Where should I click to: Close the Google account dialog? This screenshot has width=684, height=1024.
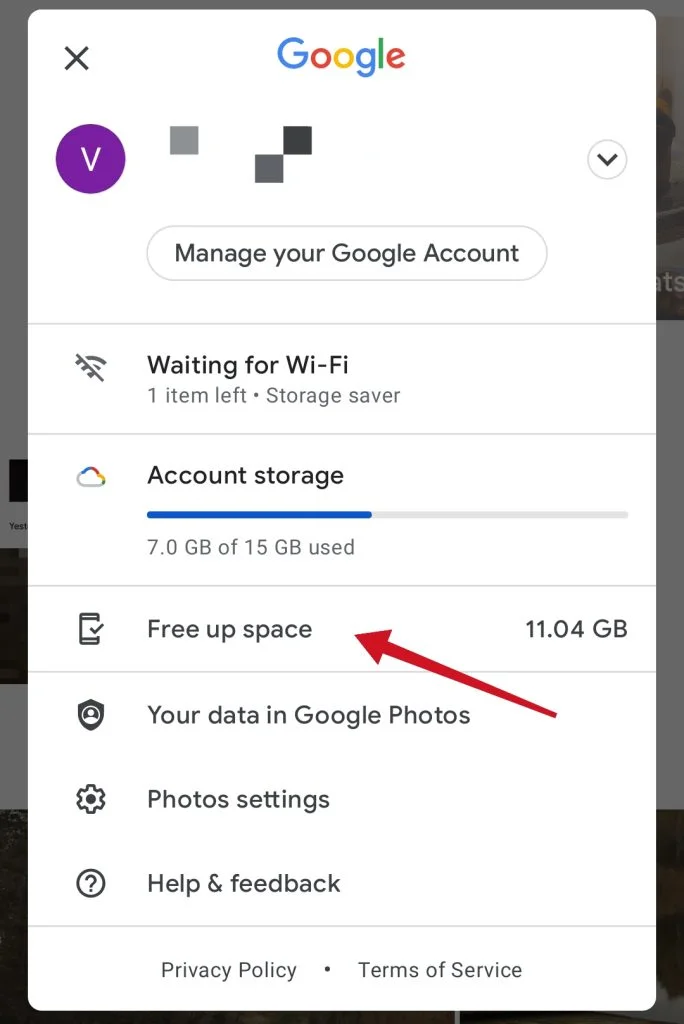coord(76,58)
